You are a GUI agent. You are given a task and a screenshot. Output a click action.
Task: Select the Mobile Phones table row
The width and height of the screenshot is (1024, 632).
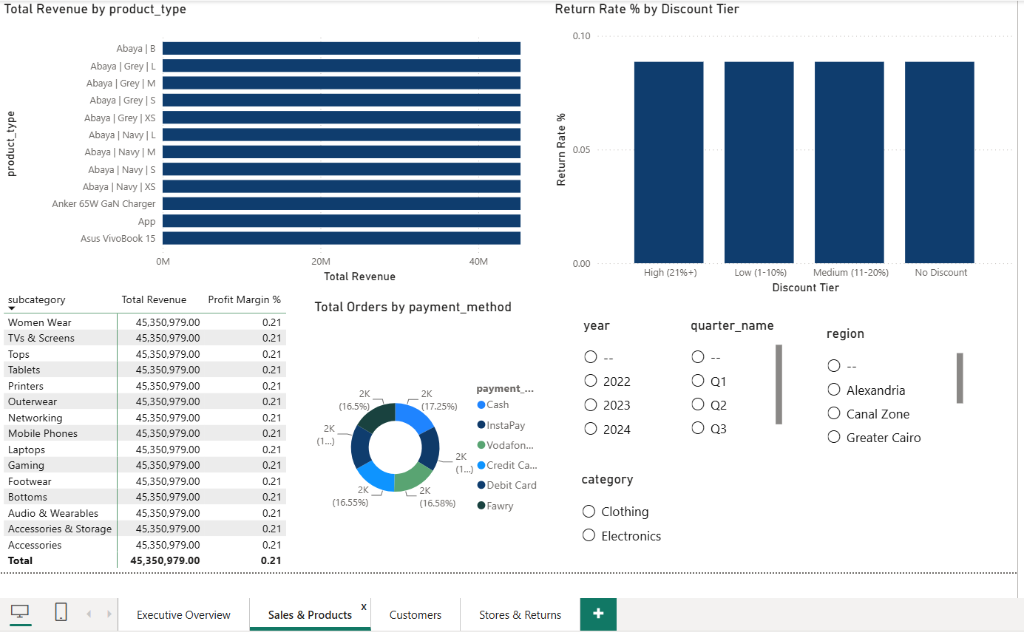click(145, 434)
